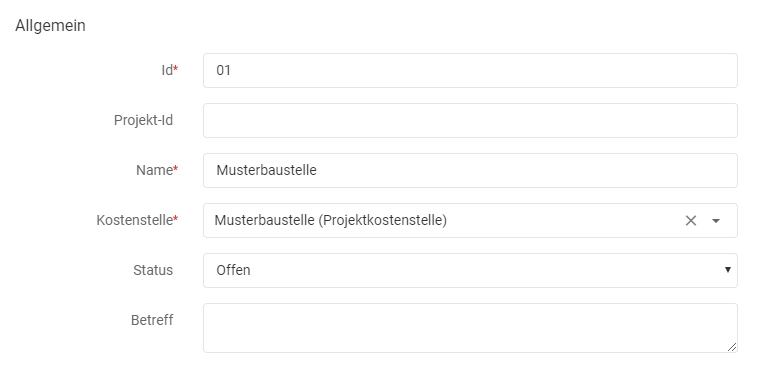Click the Betreff textarea resize handle
This screenshot has height=367, width=771.
pyautogui.click(x=732, y=347)
